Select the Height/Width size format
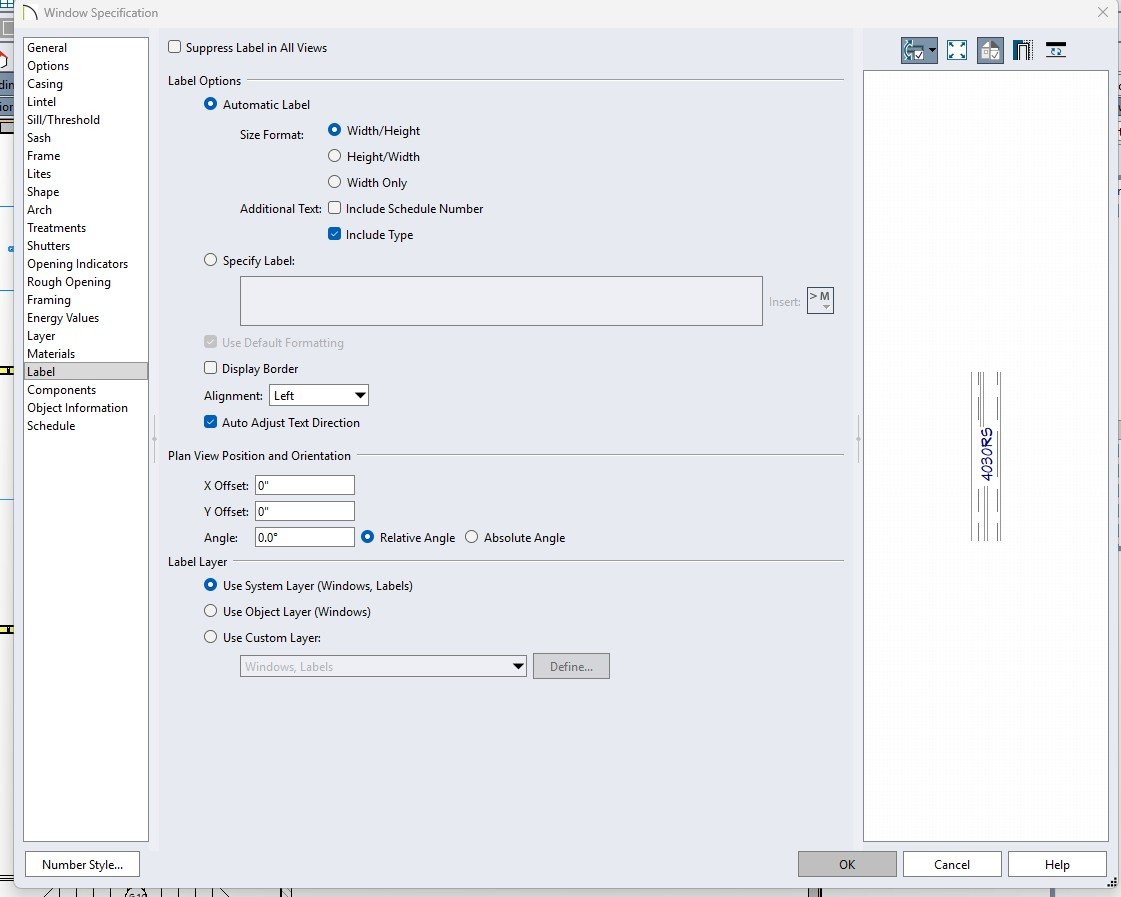Screen dimensions: 1121x897 point(335,157)
